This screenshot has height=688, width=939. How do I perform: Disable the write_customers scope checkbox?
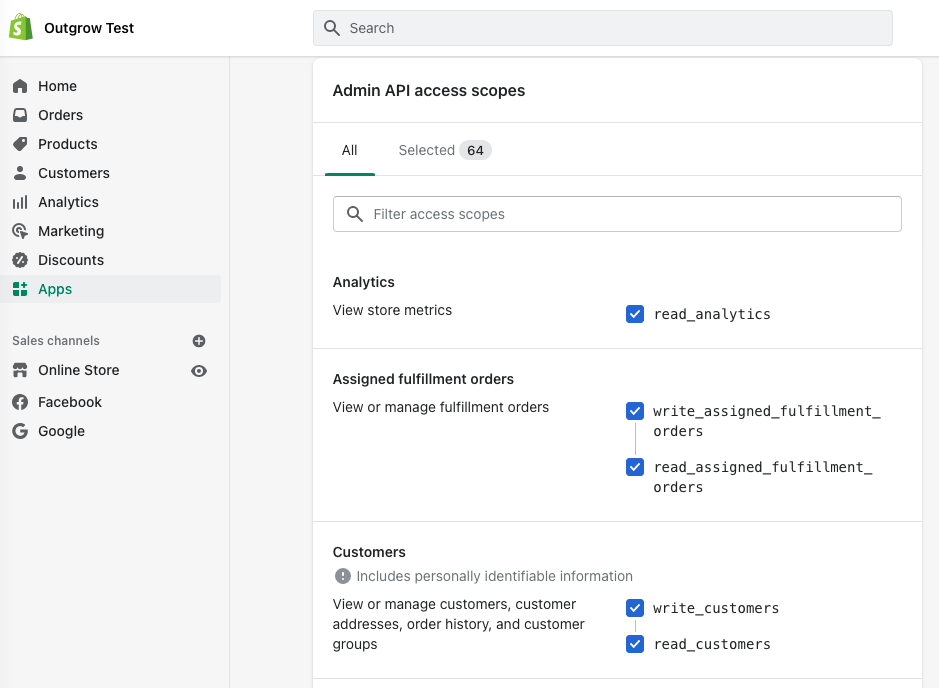tap(635, 608)
